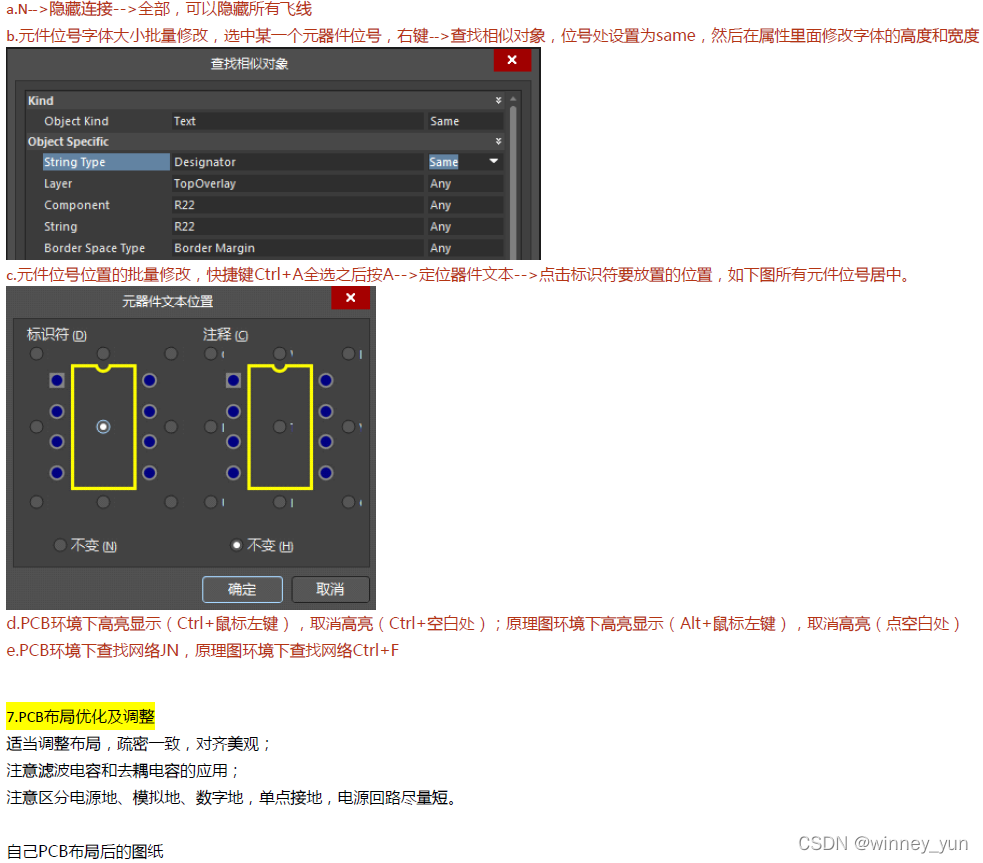Click the line 自己PCB布局后的图纸
Screen dimensions: 983x863
pos(85,851)
